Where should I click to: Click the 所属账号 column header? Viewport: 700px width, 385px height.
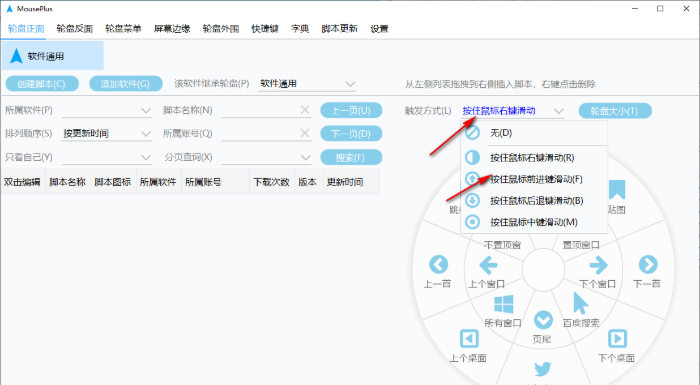point(215,182)
